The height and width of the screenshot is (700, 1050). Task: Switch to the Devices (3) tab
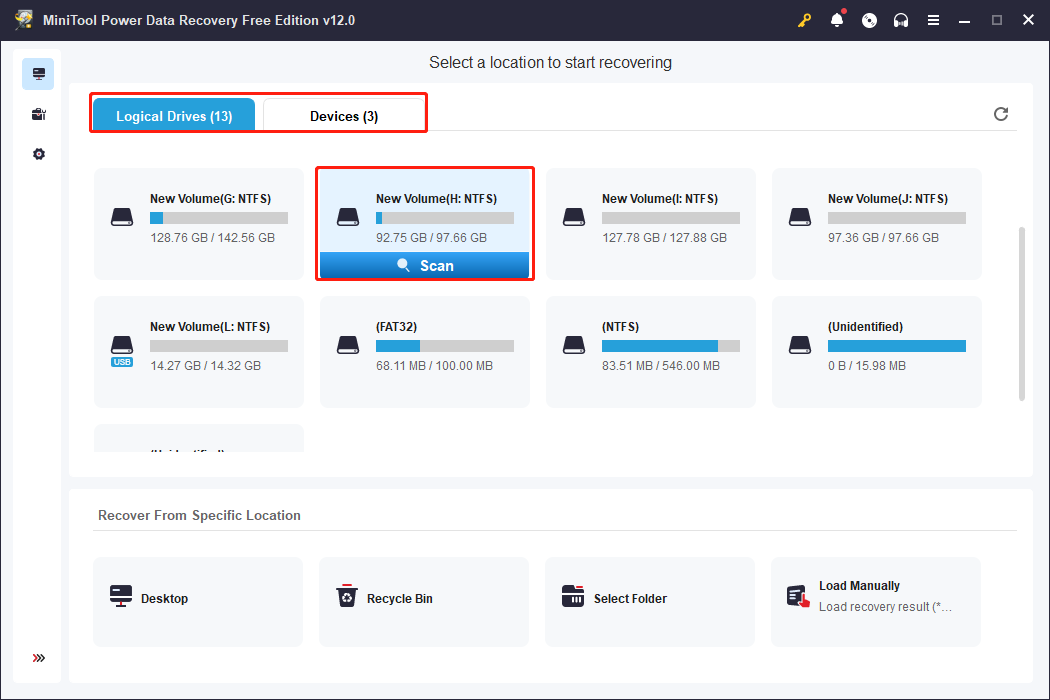point(344,115)
